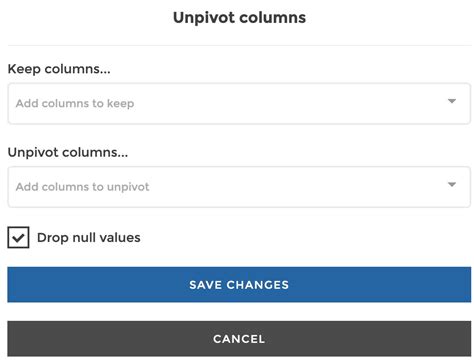
Task: Select the Add columns to unpivot placeholder text
Action: [82, 187]
